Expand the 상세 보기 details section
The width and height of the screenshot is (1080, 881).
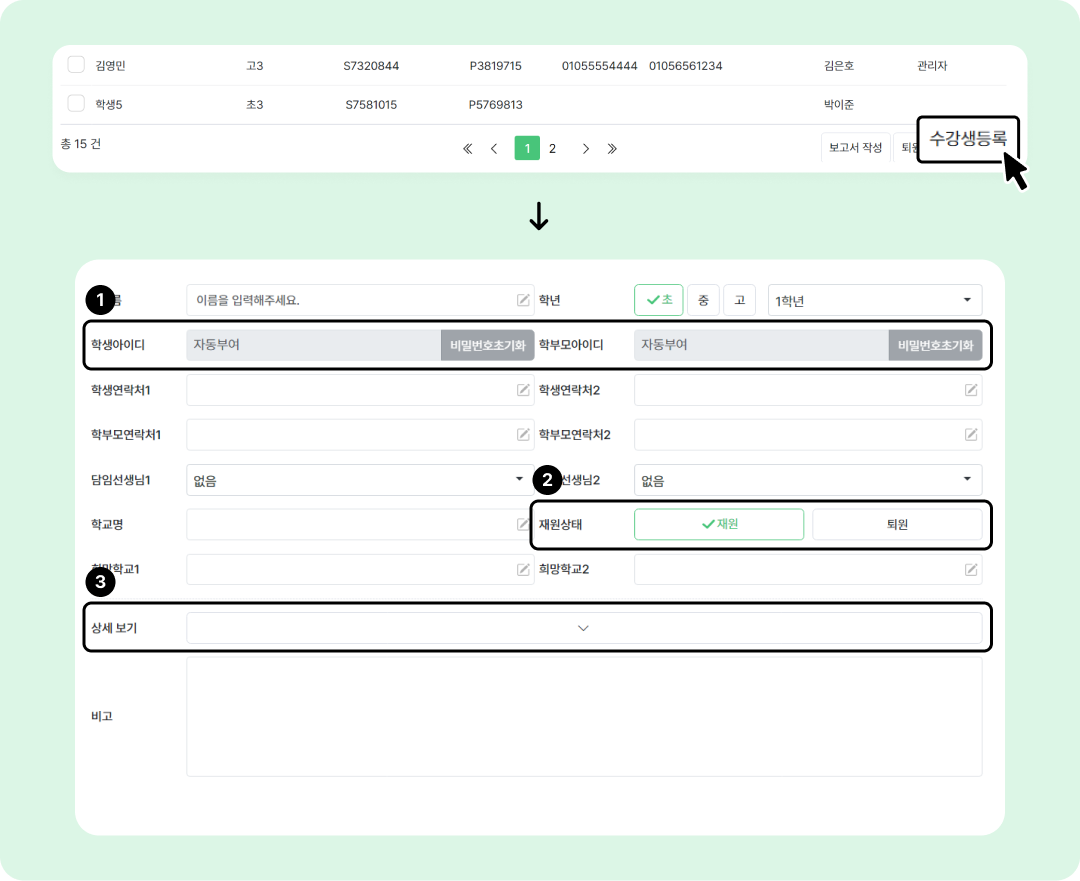click(583, 628)
